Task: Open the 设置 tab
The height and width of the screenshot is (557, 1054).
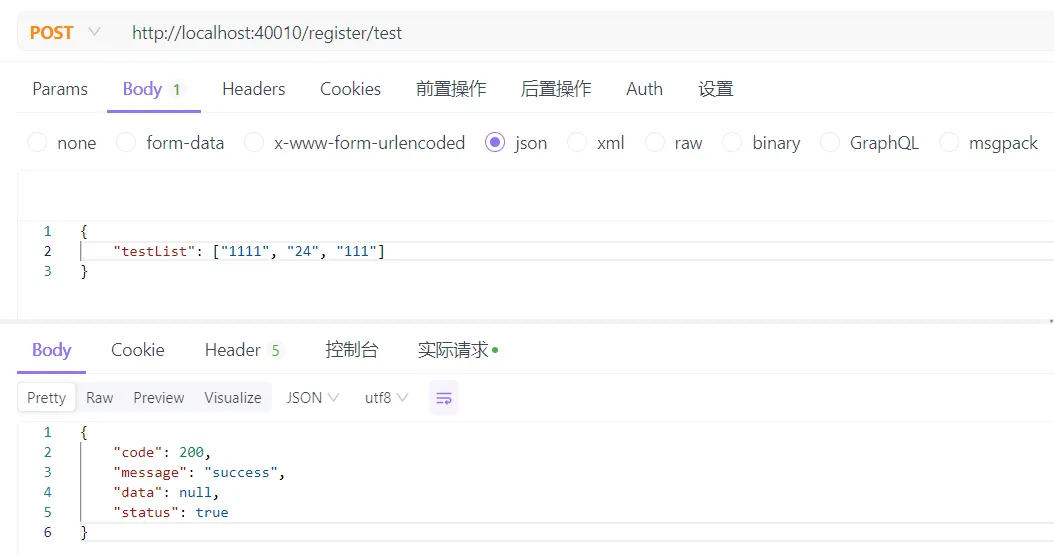Action: tap(716, 89)
